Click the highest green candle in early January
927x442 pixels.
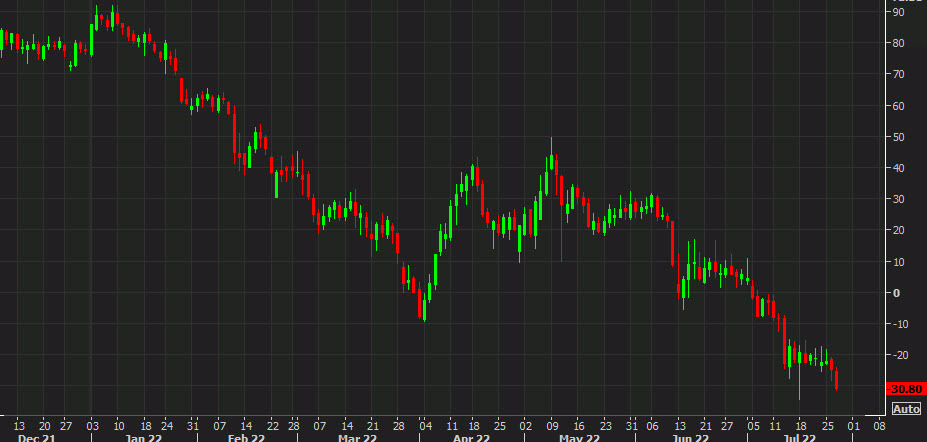tap(112, 18)
